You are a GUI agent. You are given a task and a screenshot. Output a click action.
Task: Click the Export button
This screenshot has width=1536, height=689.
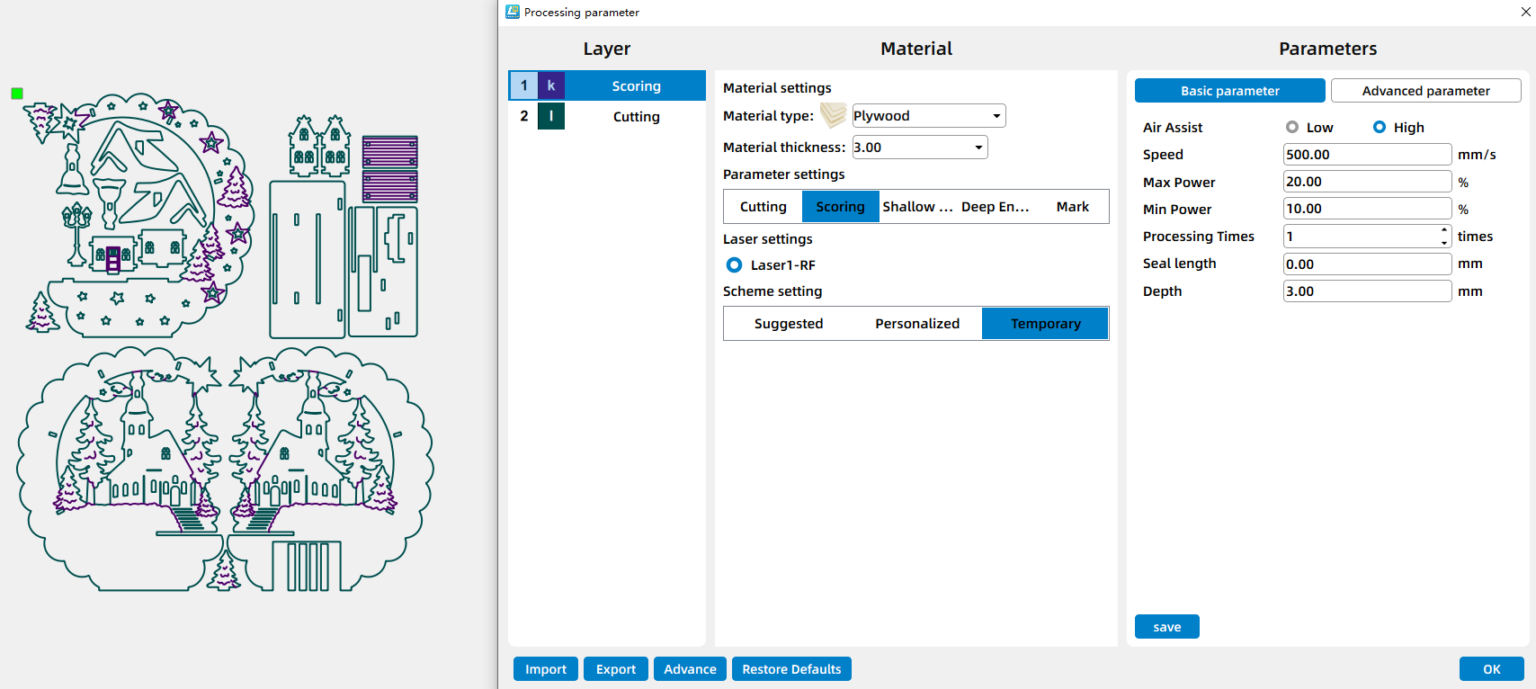tap(615, 669)
